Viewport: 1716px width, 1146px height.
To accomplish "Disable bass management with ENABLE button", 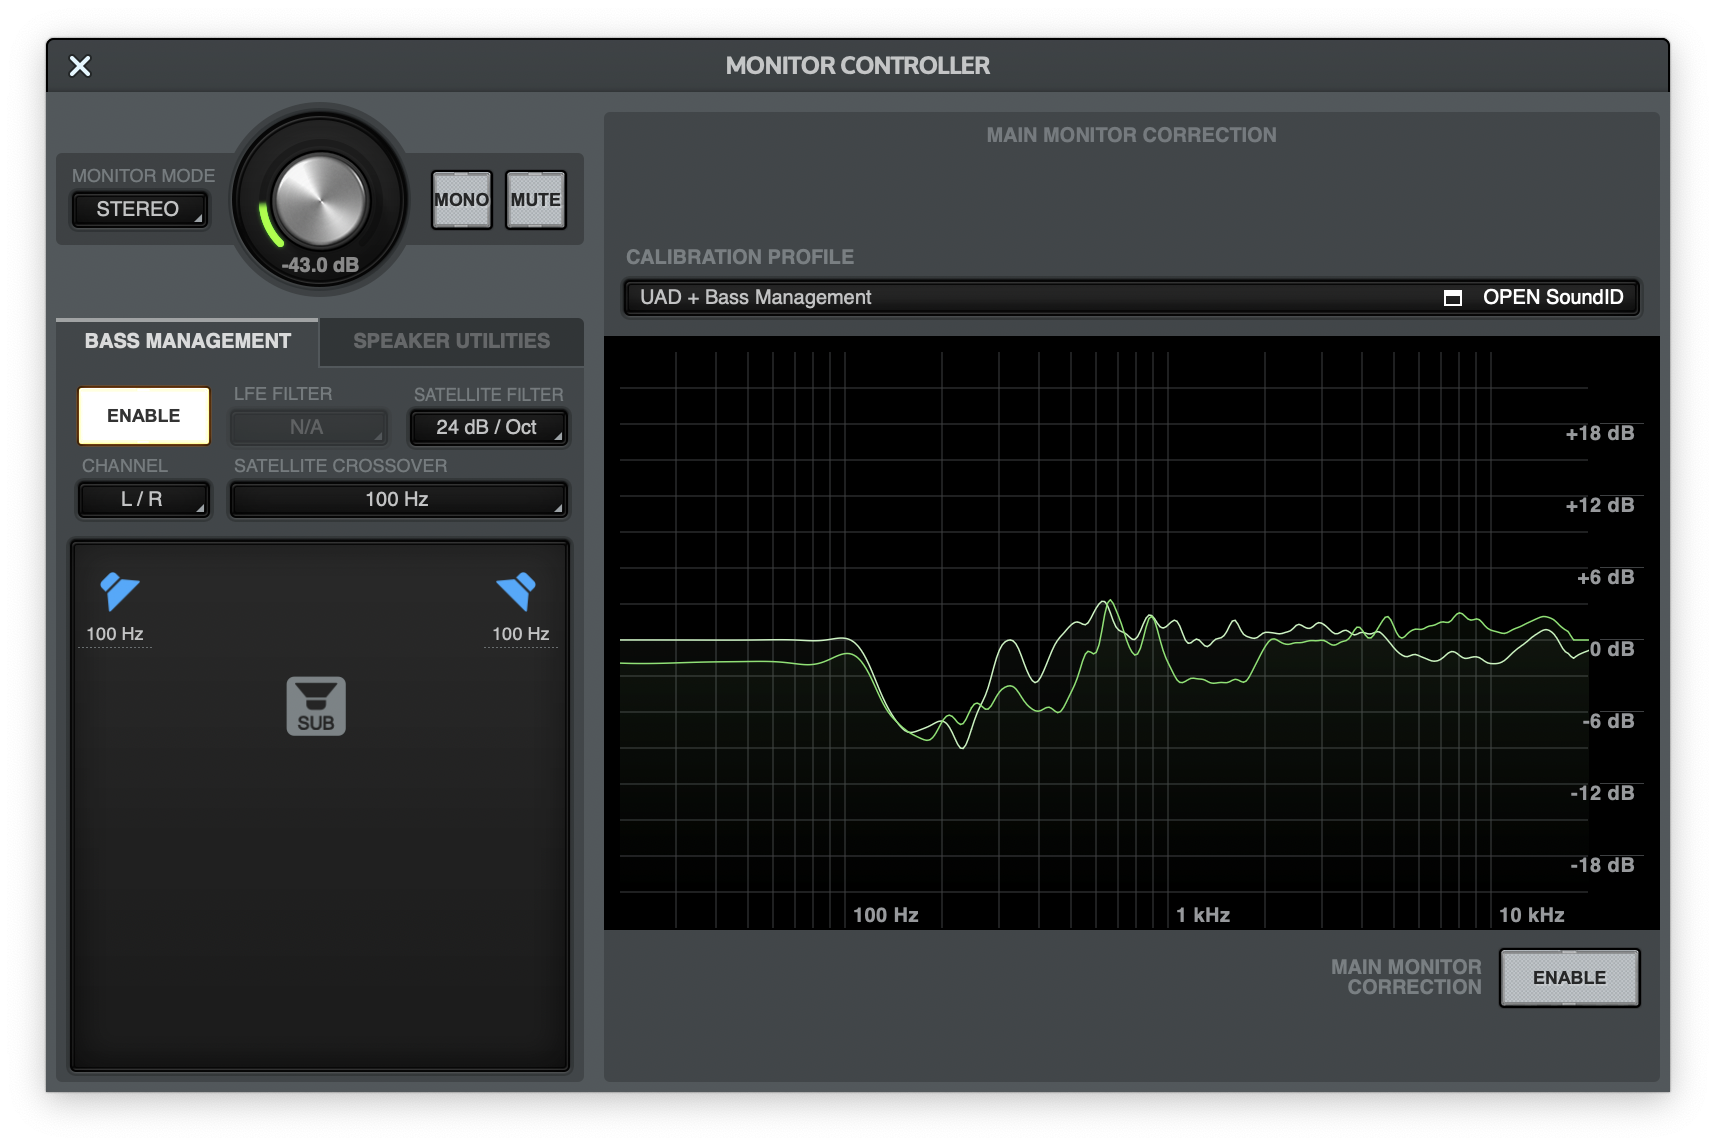I will point(144,416).
